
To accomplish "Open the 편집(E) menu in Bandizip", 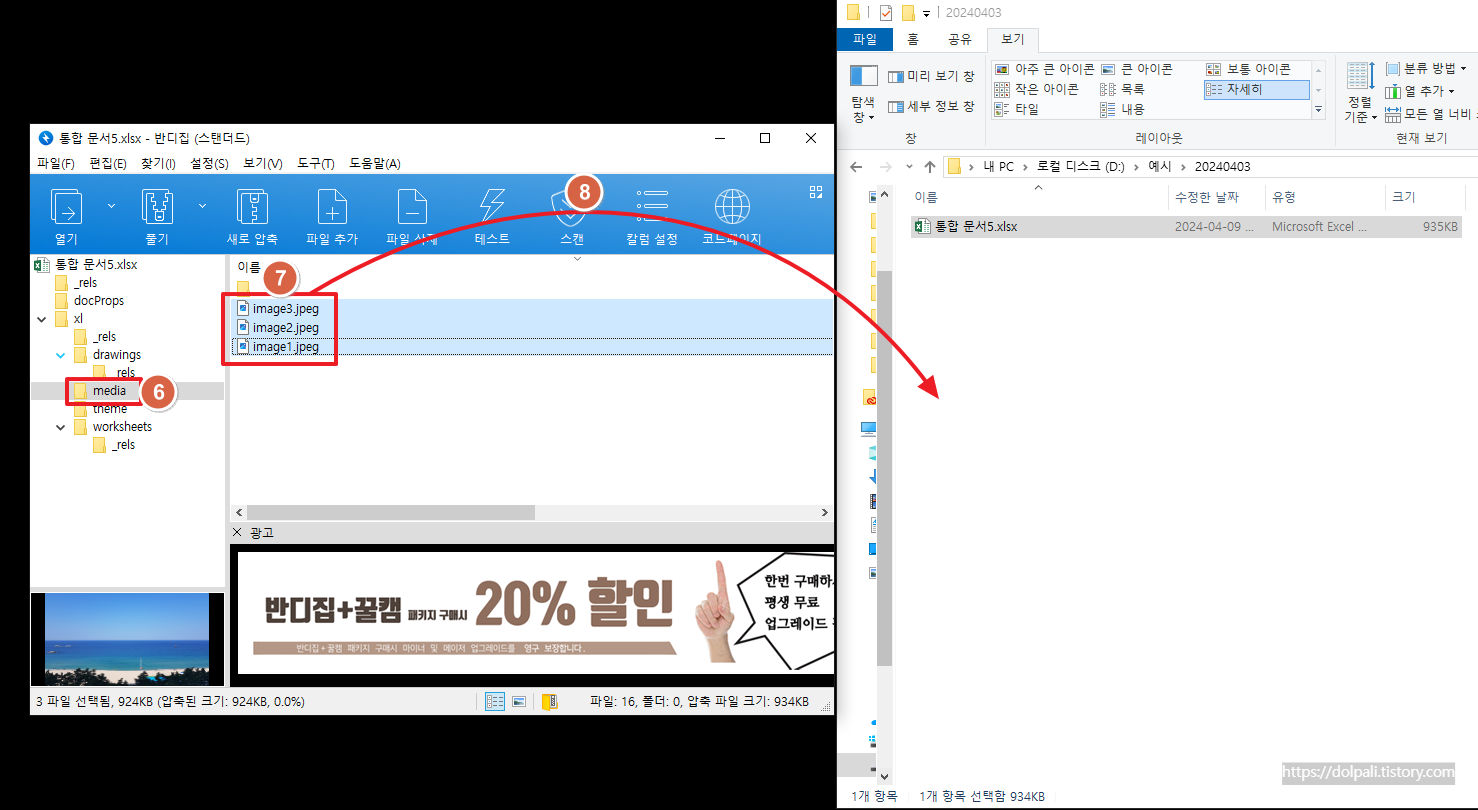I will [108, 164].
